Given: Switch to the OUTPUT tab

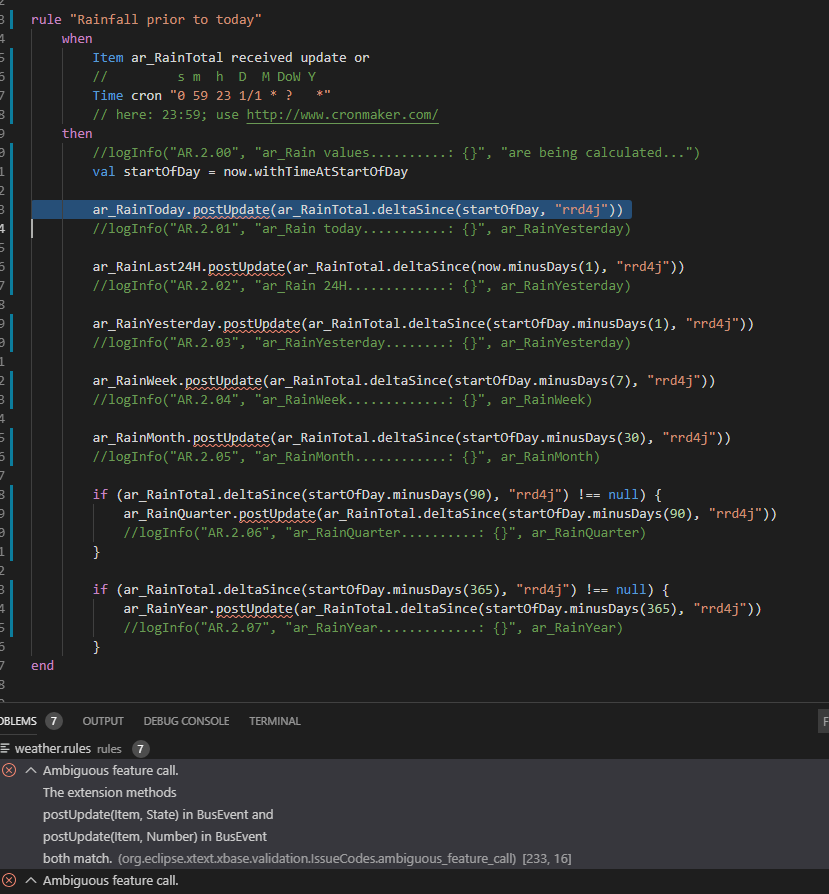Looking at the screenshot, I should pyautogui.click(x=103, y=721).
